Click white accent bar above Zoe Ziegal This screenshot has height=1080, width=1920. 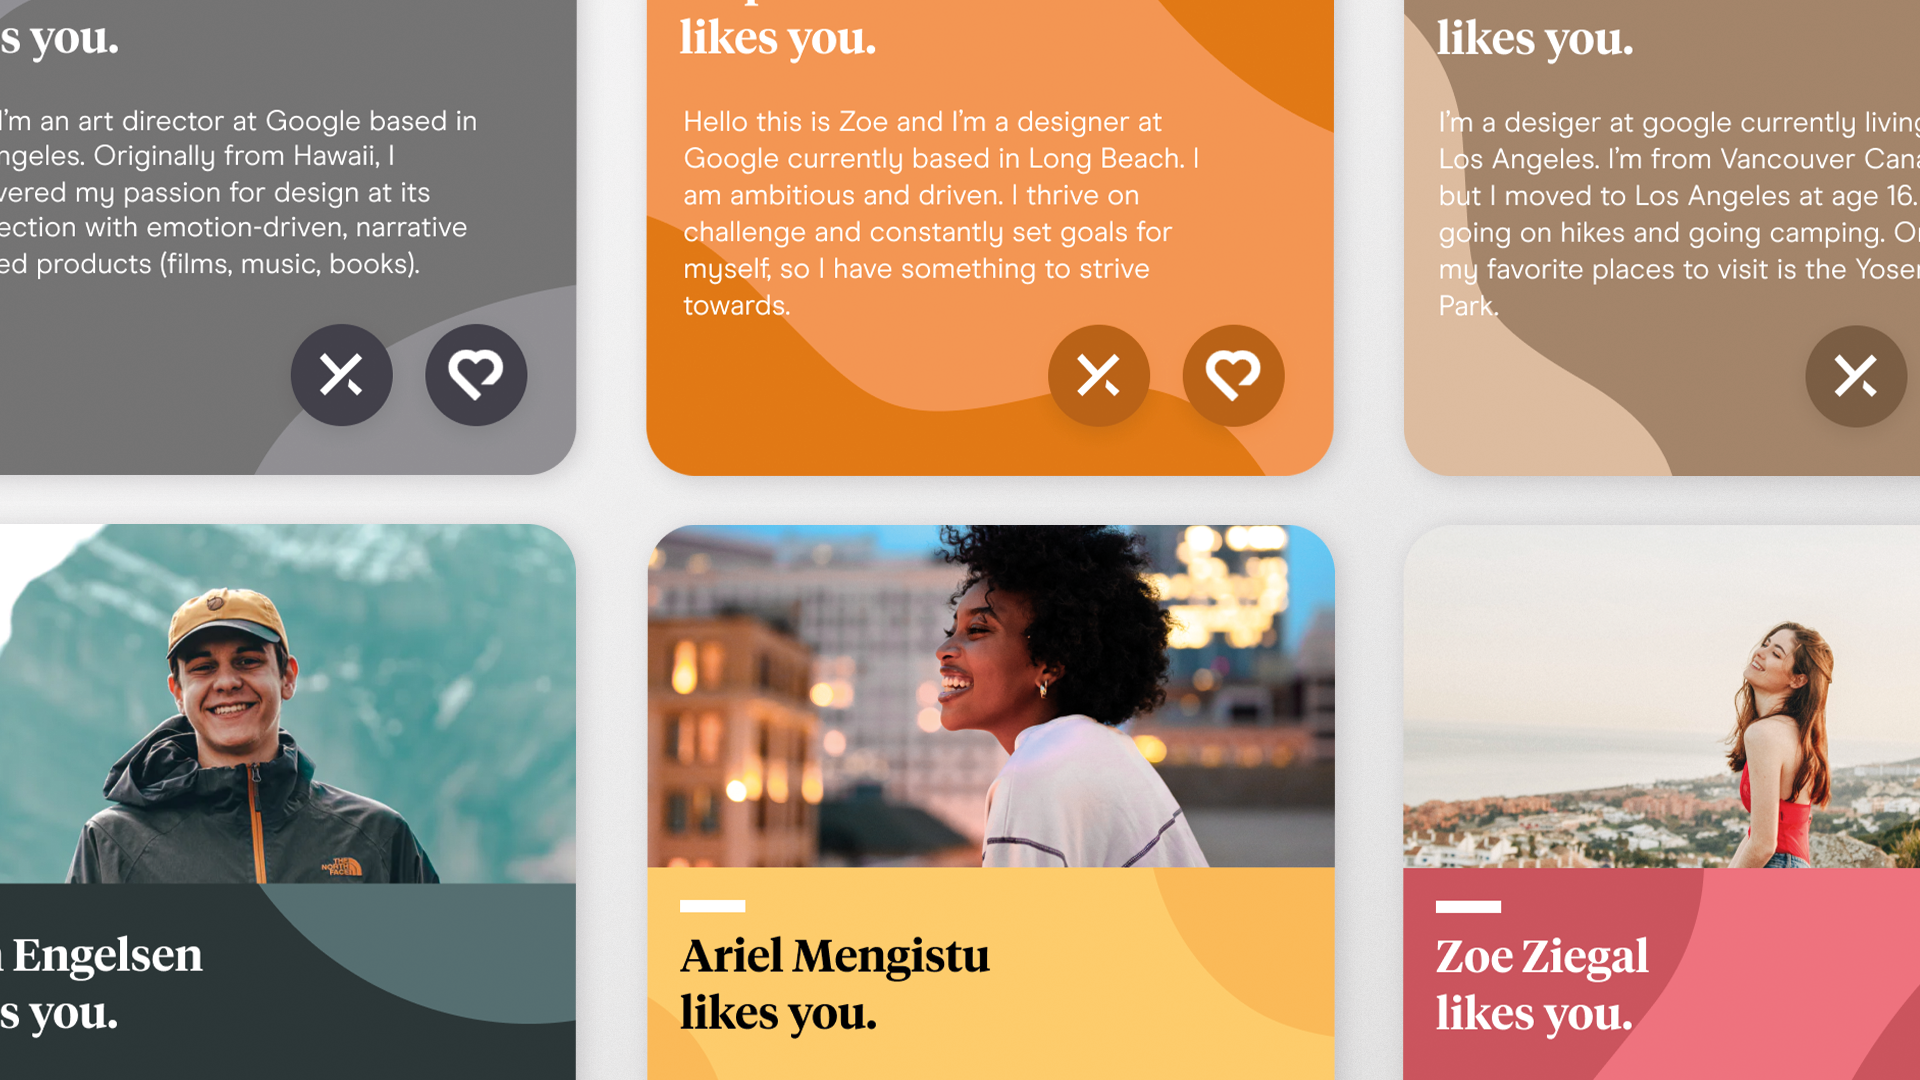pos(1468,907)
